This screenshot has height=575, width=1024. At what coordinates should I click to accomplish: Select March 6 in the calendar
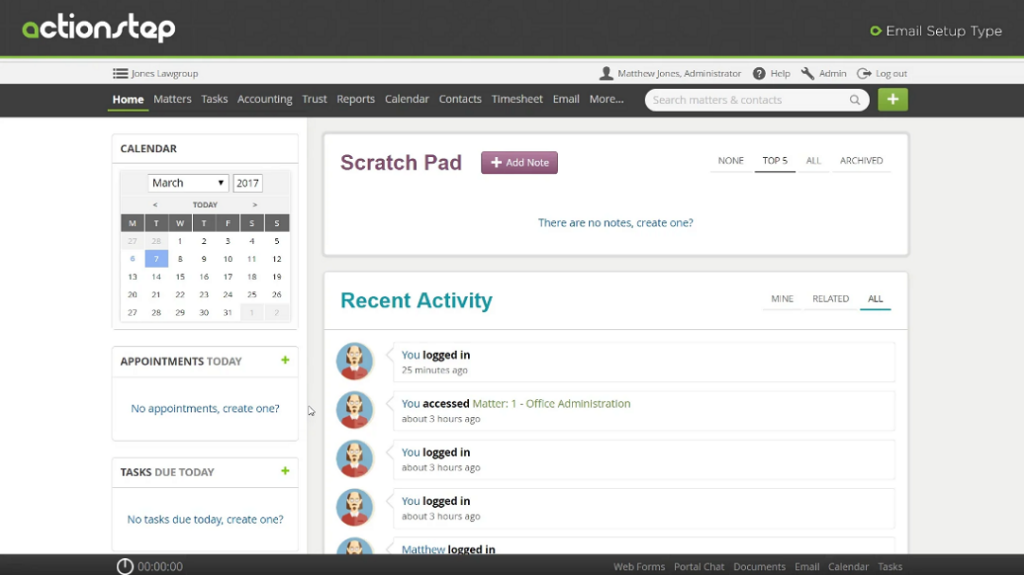tap(133, 259)
